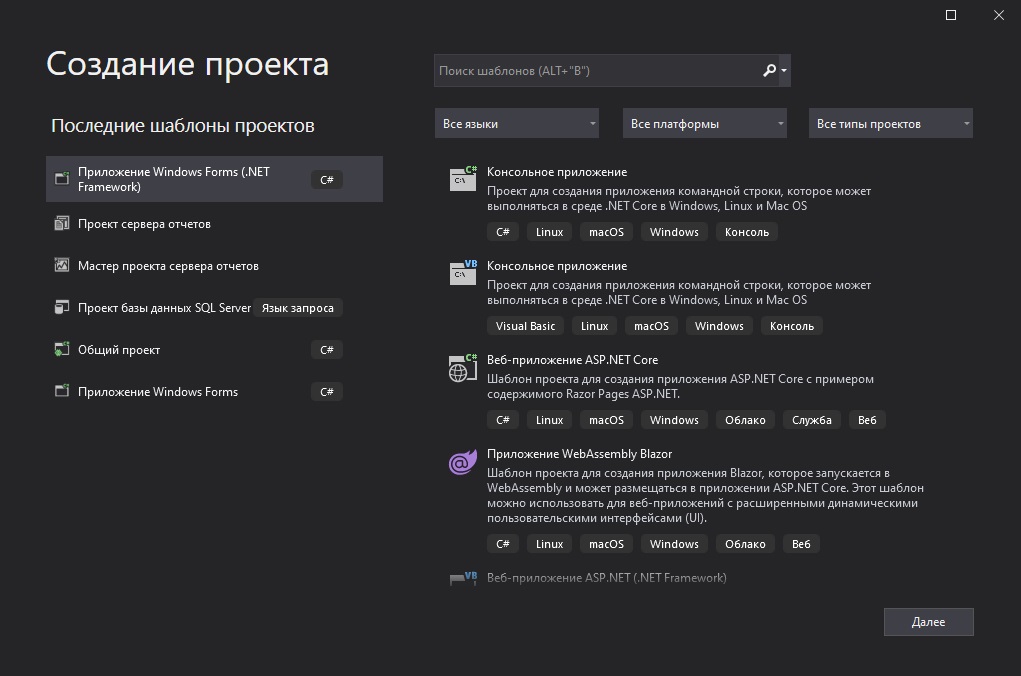Click the VB console application icon
Screen dimensions: 1021x676
coord(463,272)
